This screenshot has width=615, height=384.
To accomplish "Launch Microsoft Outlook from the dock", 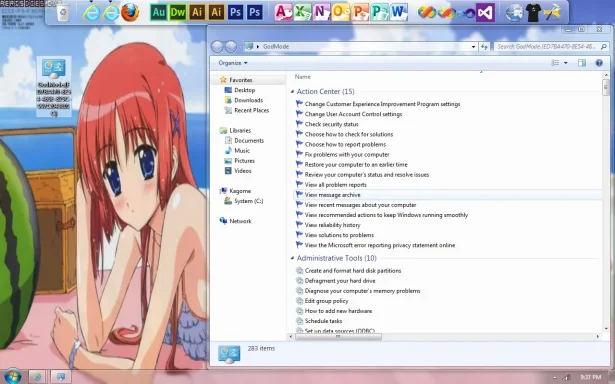I will (x=341, y=12).
